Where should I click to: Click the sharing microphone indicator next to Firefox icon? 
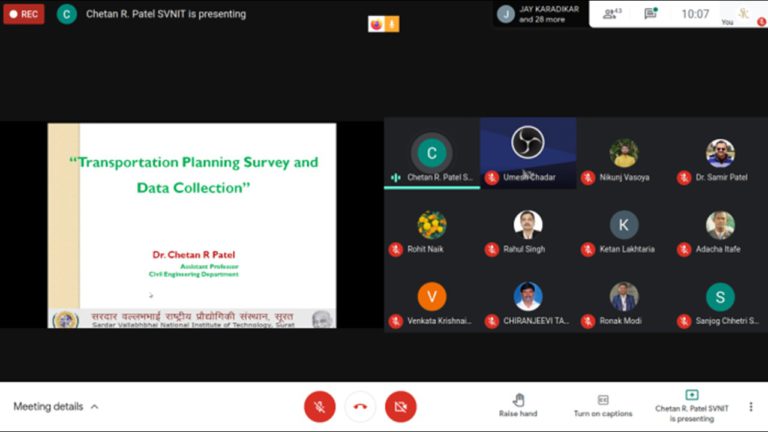[x=392, y=24]
